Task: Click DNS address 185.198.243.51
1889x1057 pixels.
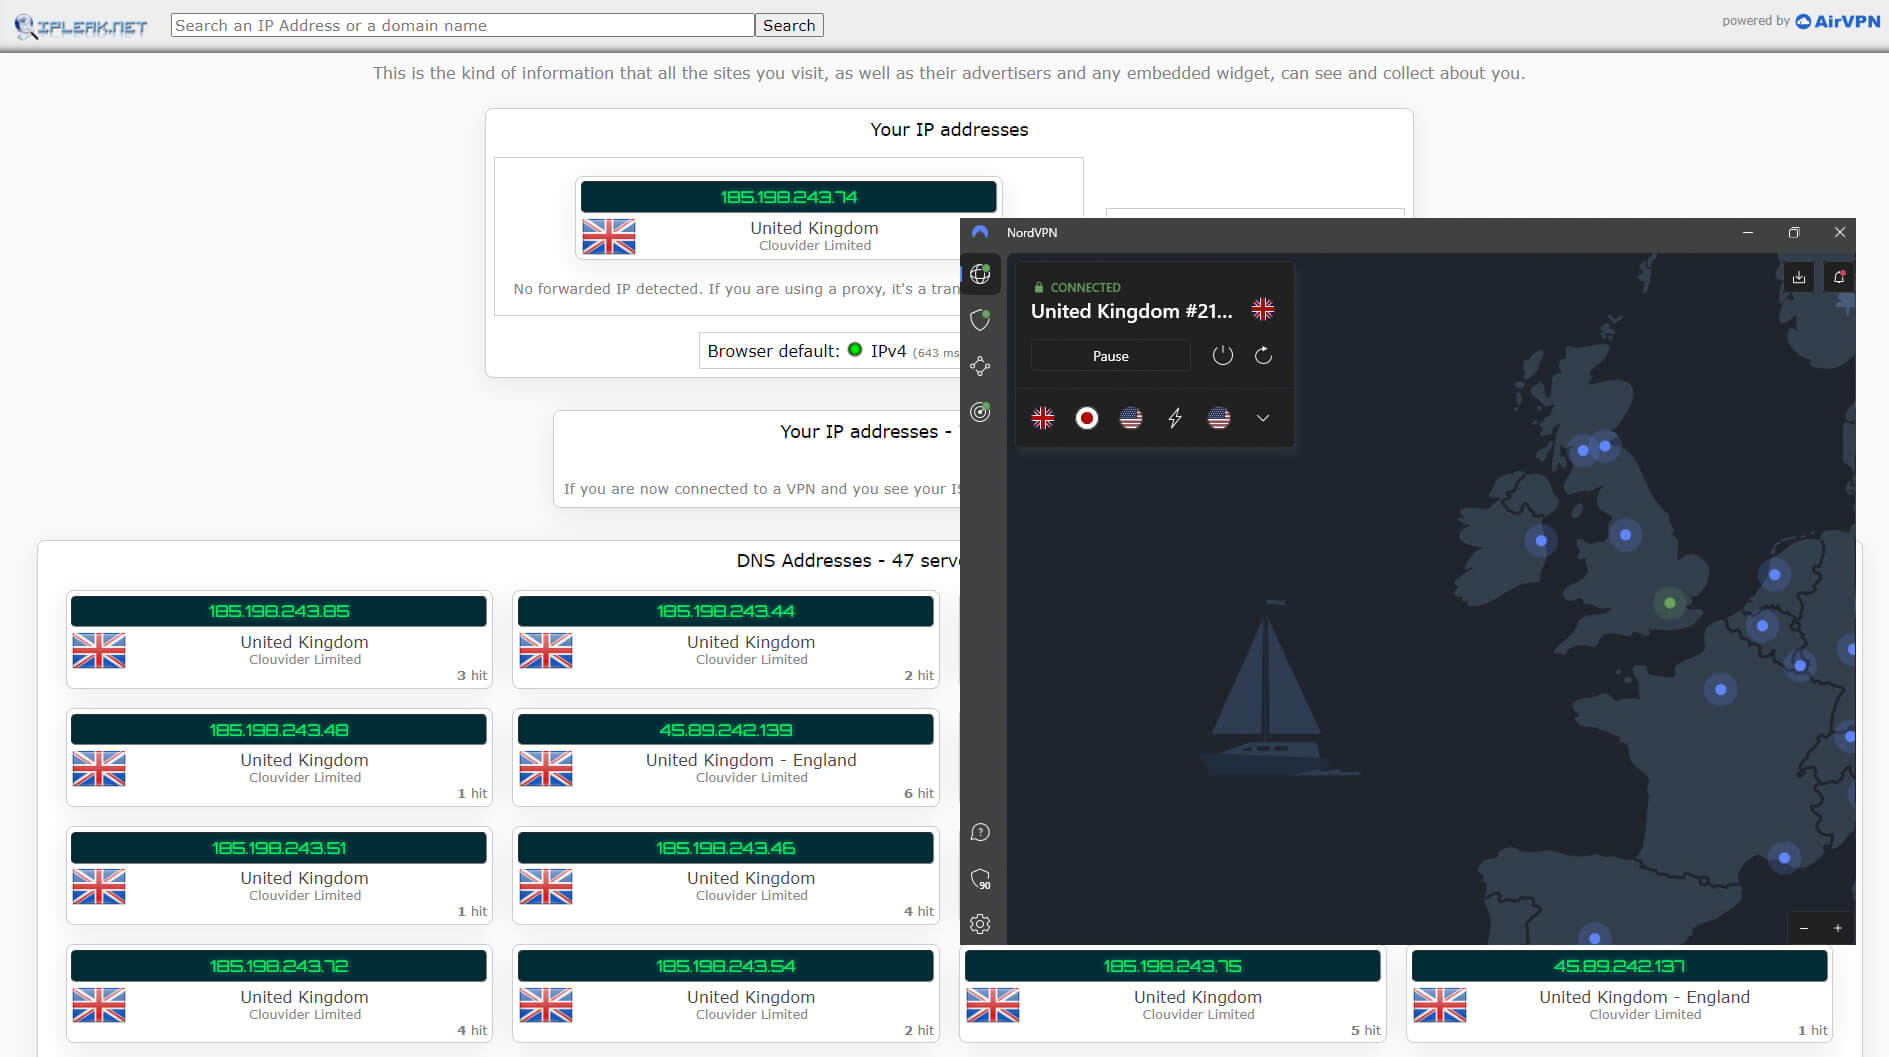Action: [x=279, y=848]
